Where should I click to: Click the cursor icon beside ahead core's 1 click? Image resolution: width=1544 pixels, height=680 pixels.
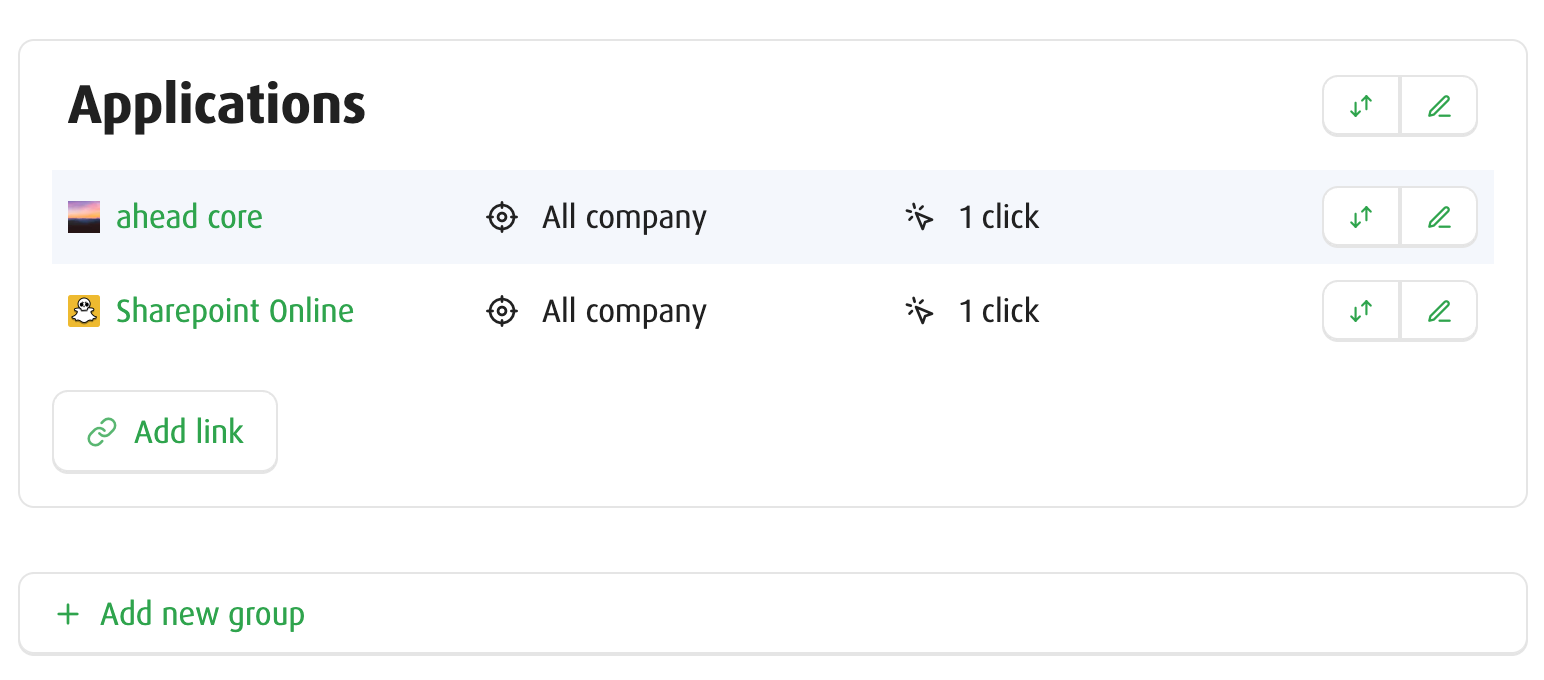(x=919, y=216)
